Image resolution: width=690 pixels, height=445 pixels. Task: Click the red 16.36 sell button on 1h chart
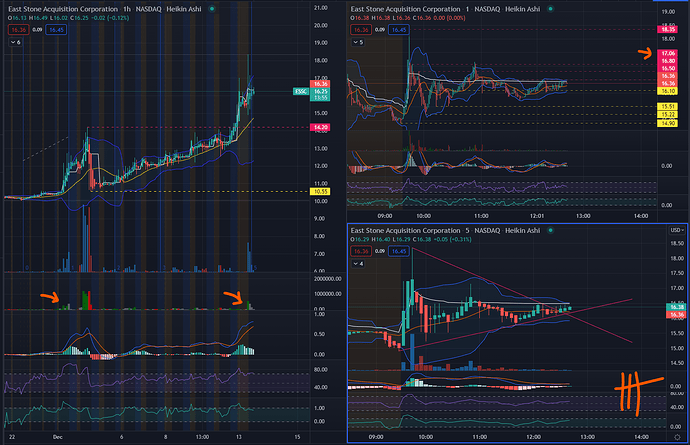click(x=18, y=30)
